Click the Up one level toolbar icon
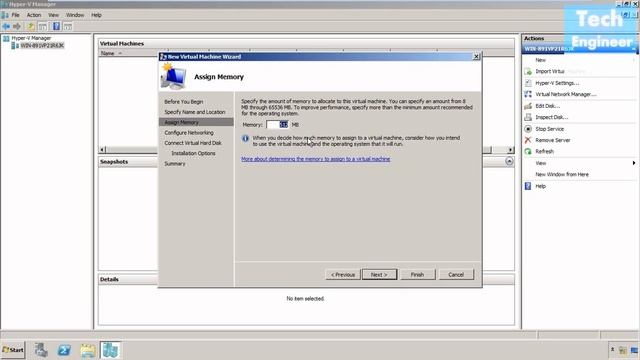The width and height of the screenshot is (640, 360). click(31, 27)
